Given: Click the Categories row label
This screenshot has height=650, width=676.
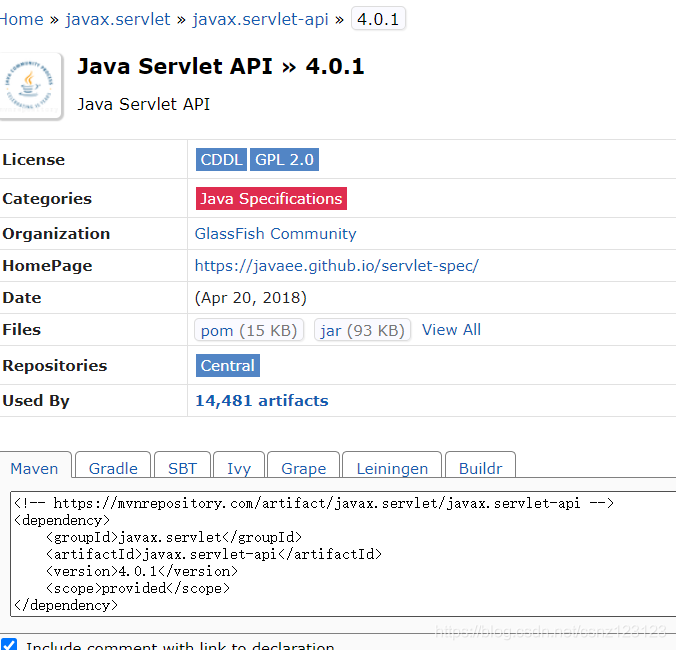Looking at the screenshot, I should click(x=47, y=199).
